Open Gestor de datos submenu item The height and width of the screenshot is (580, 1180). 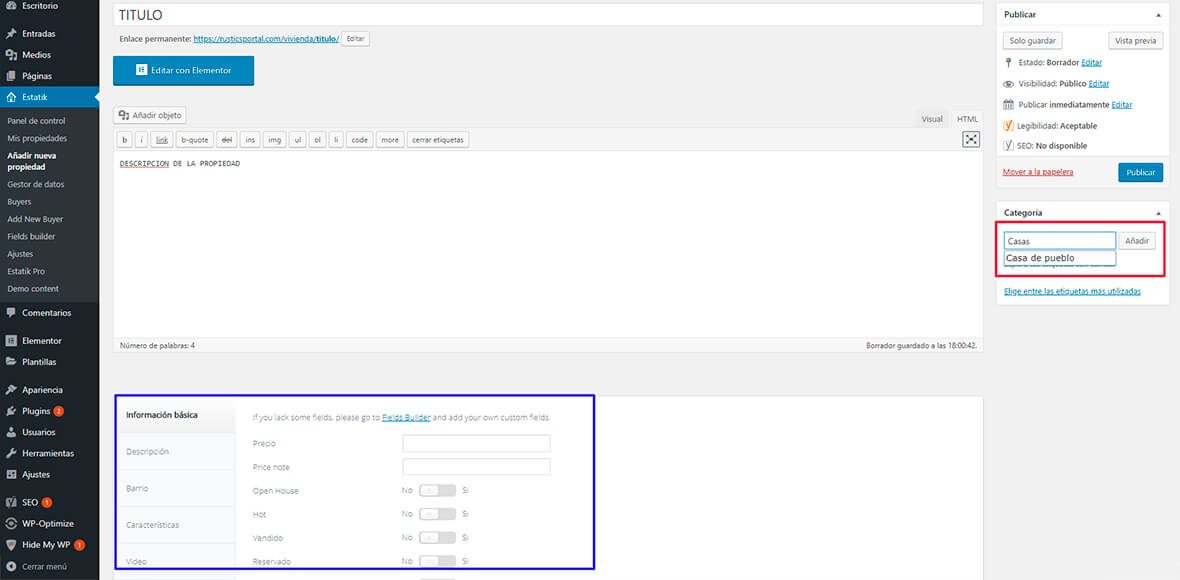(x=35, y=184)
